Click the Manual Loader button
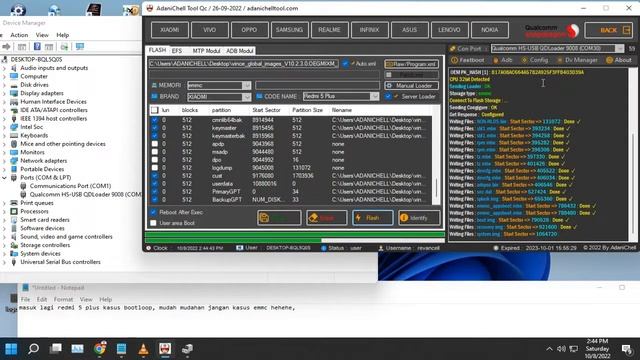The width and height of the screenshot is (640, 360). coord(411,86)
